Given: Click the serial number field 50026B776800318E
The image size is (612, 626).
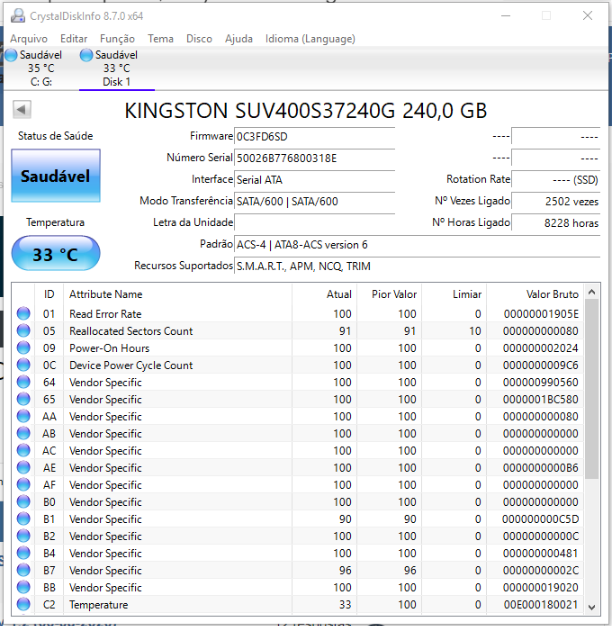Looking at the screenshot, I should point(315,158).
